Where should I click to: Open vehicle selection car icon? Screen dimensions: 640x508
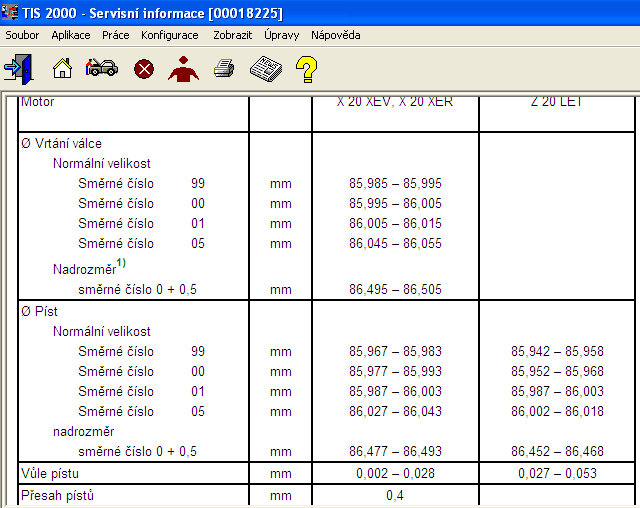tap(101, 69)
